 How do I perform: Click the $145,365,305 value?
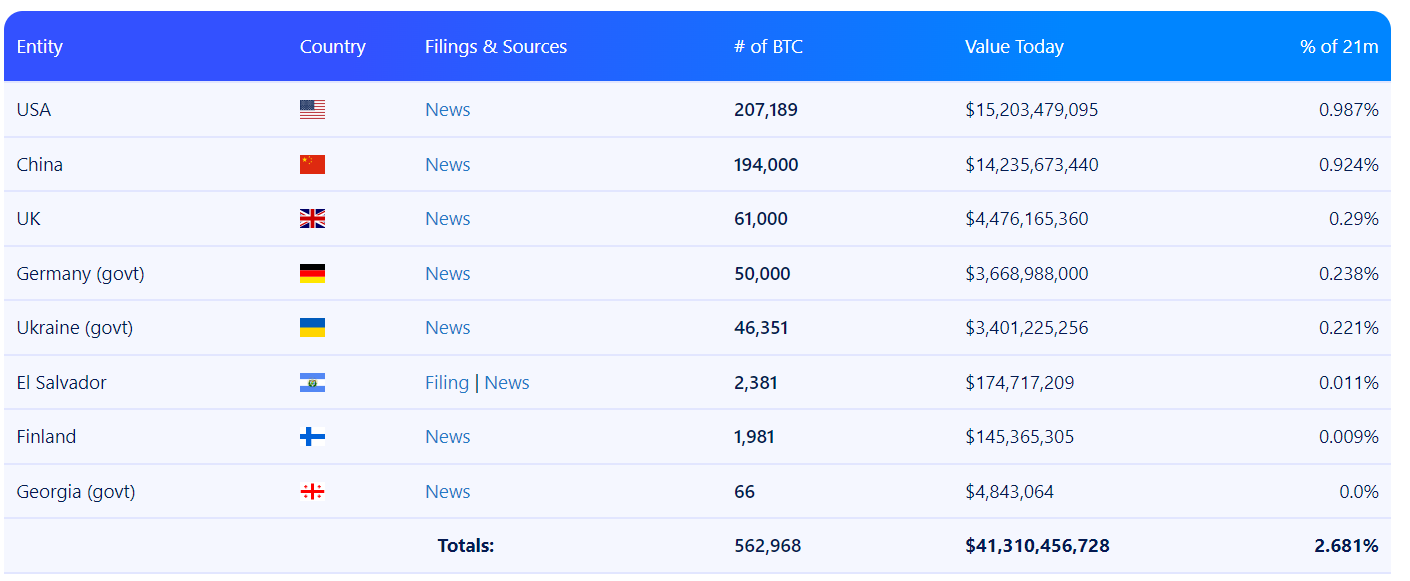point(1020,437)
